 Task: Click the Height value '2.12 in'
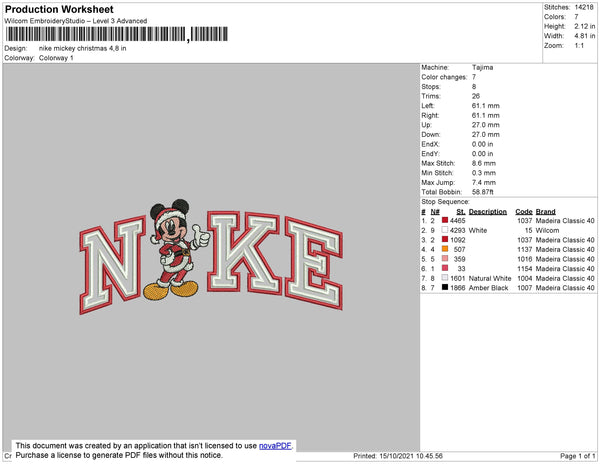pyautogui.click(x=585, y=26)
